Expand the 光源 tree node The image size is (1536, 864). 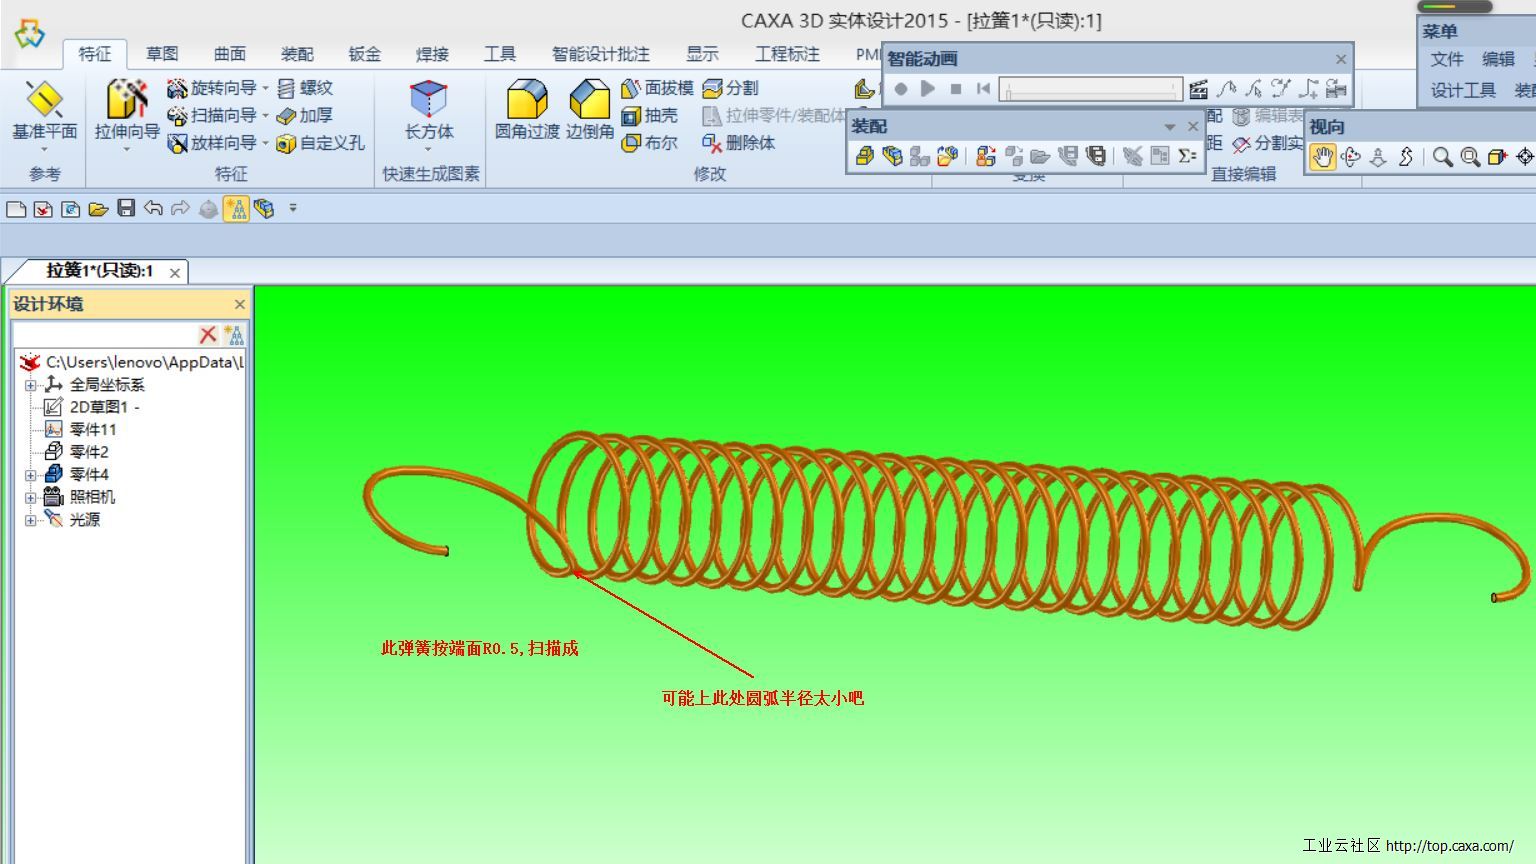[30, 520]
